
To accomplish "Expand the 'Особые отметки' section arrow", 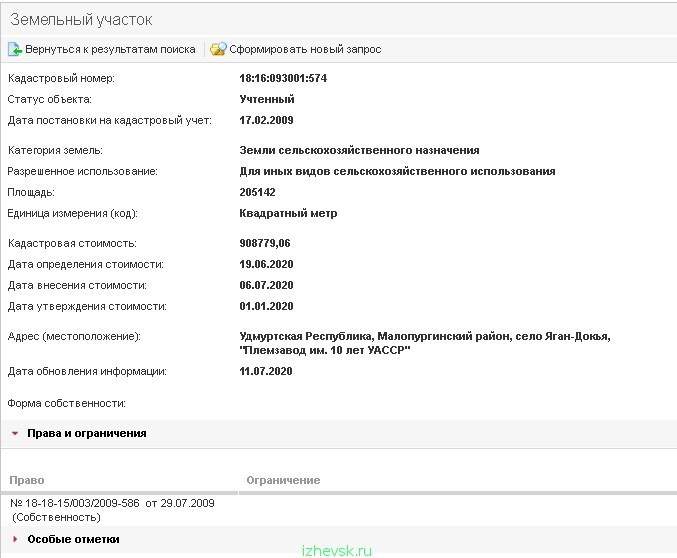I will coord(16,539).
